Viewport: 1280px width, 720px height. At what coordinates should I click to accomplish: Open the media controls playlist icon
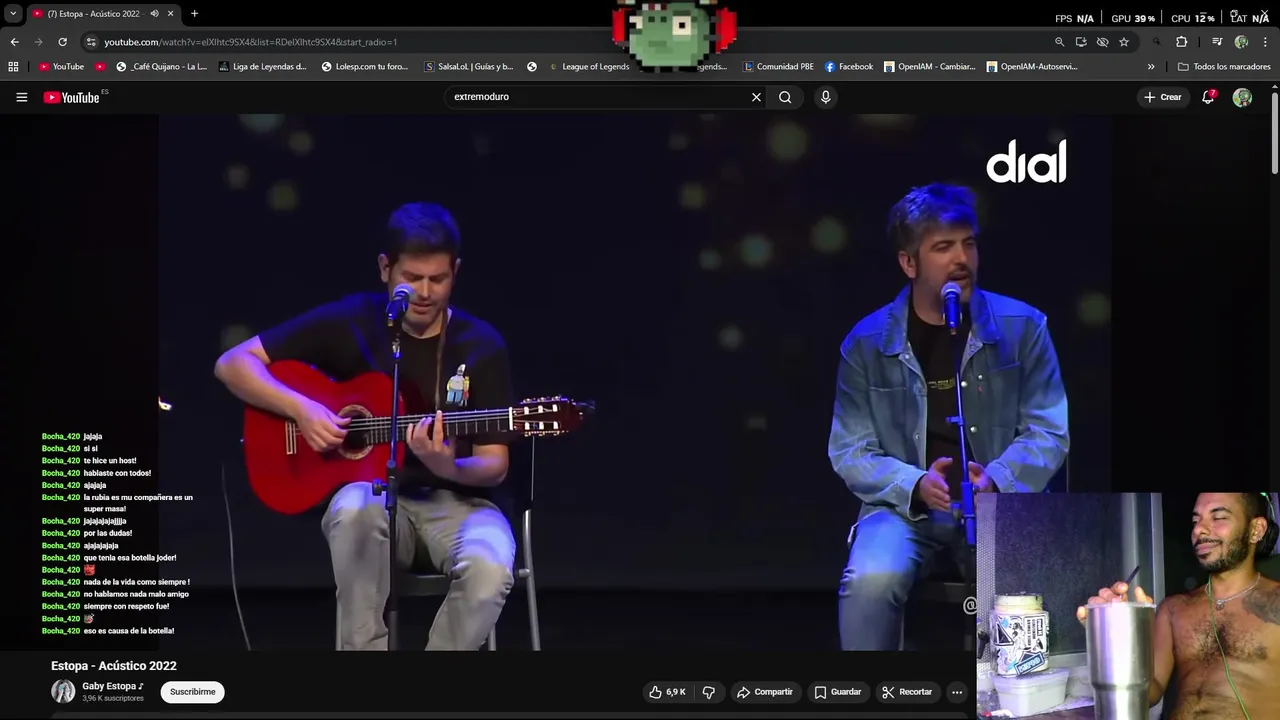point(1217,42)
